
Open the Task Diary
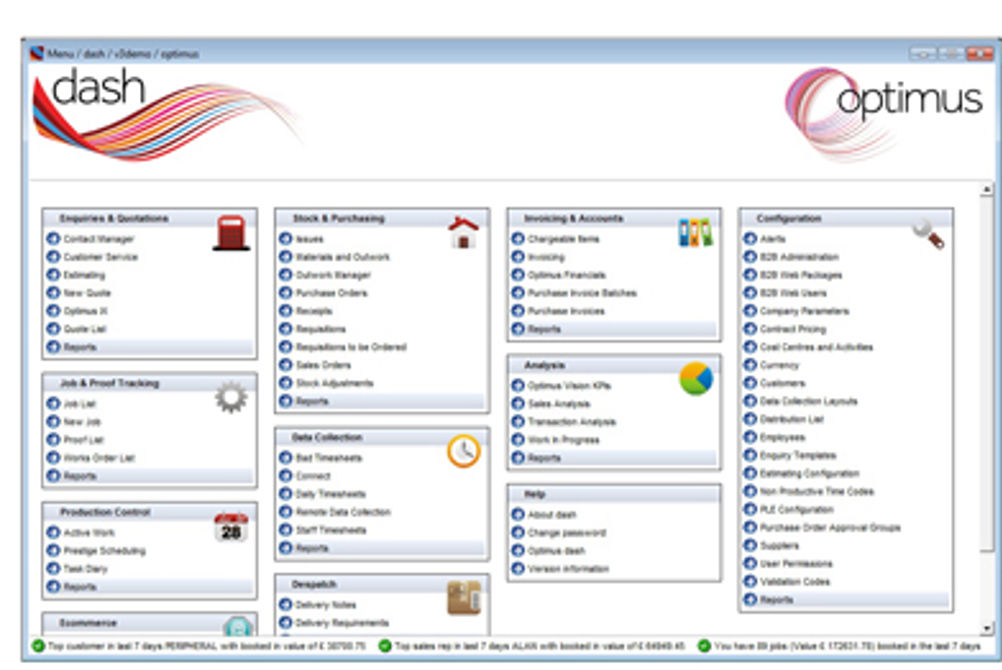[x=85, y=568]
